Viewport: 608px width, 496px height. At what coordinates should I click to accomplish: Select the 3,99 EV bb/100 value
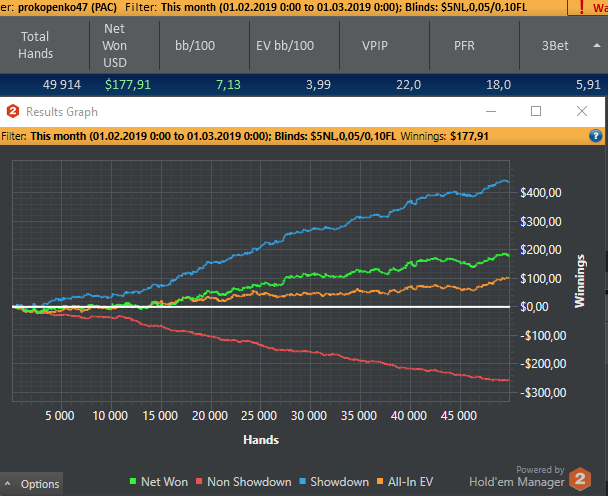click(318, 85)
